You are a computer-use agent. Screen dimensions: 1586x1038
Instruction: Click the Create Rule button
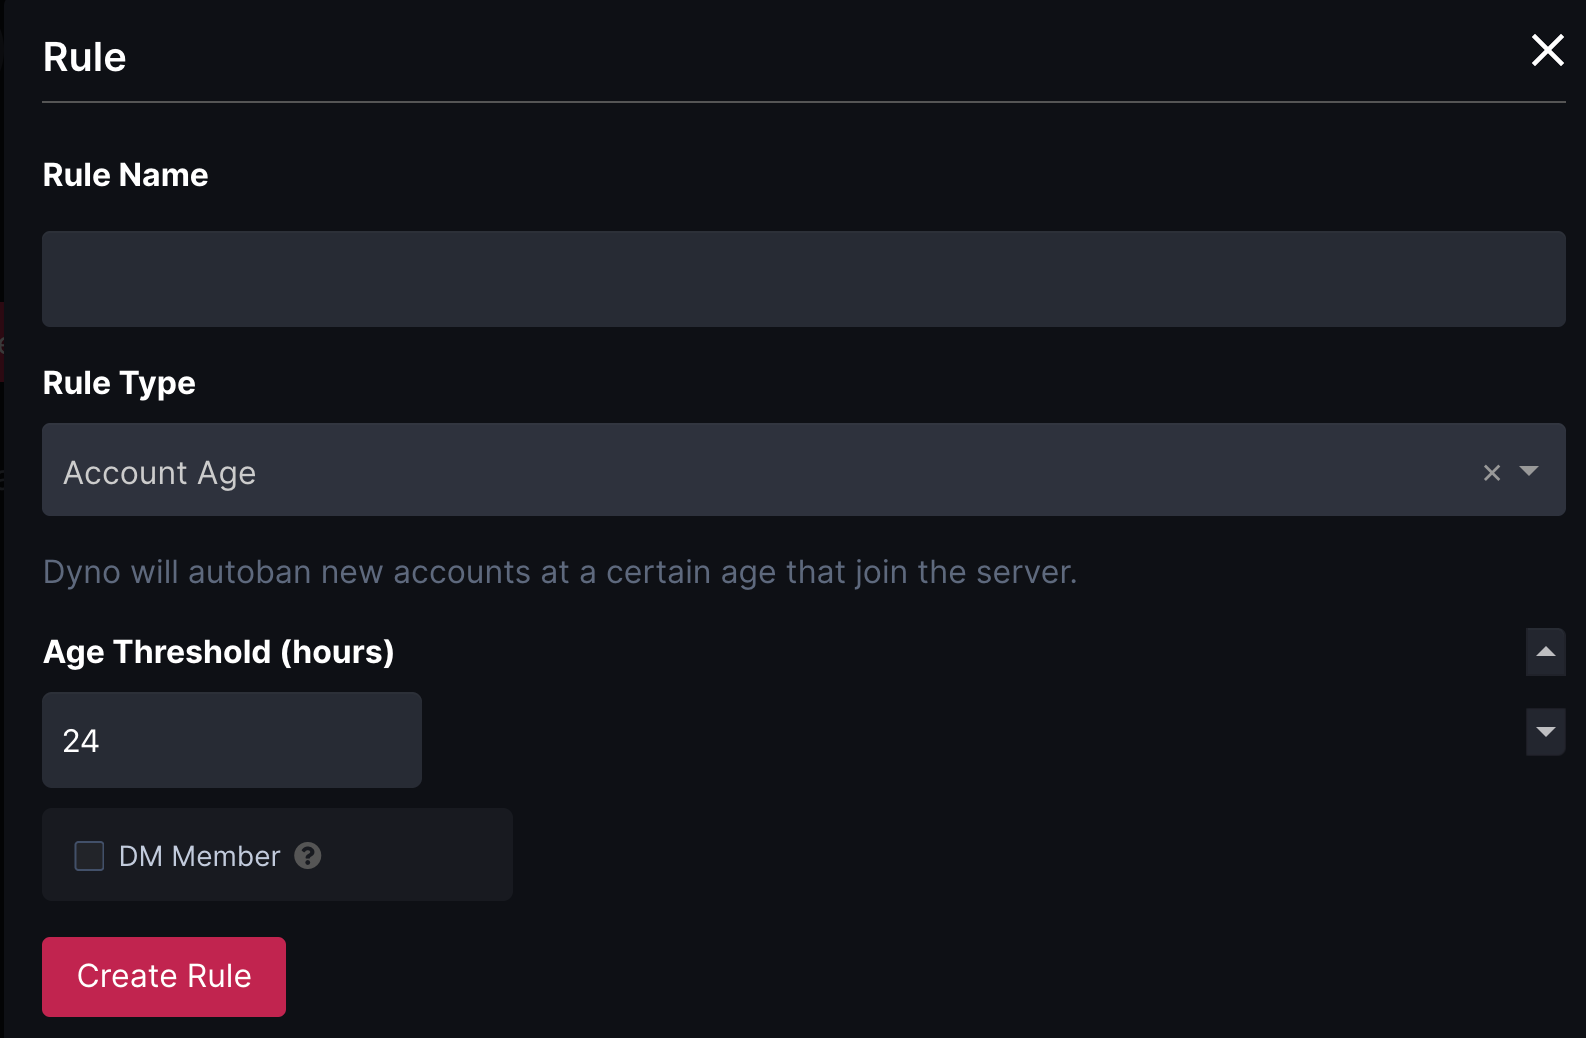(x=164, y=977)
